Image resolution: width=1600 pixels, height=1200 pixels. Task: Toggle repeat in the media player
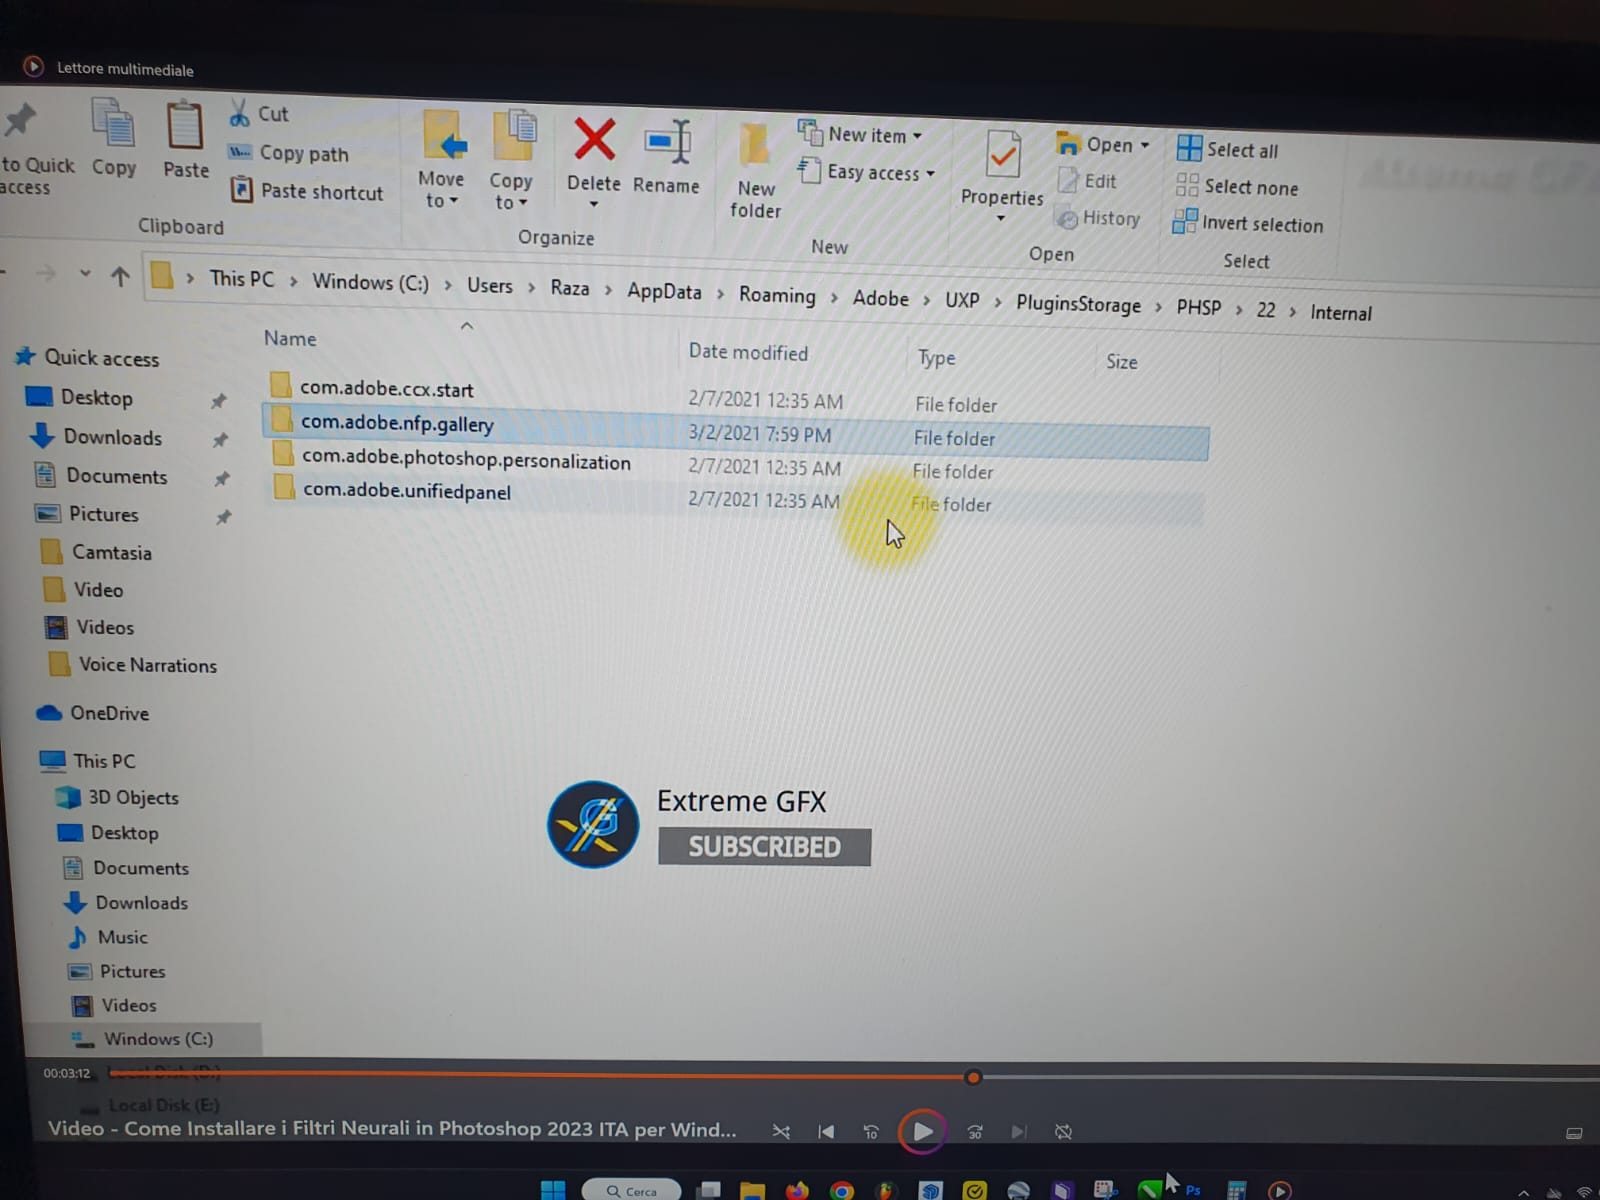coord(1064,1132)
